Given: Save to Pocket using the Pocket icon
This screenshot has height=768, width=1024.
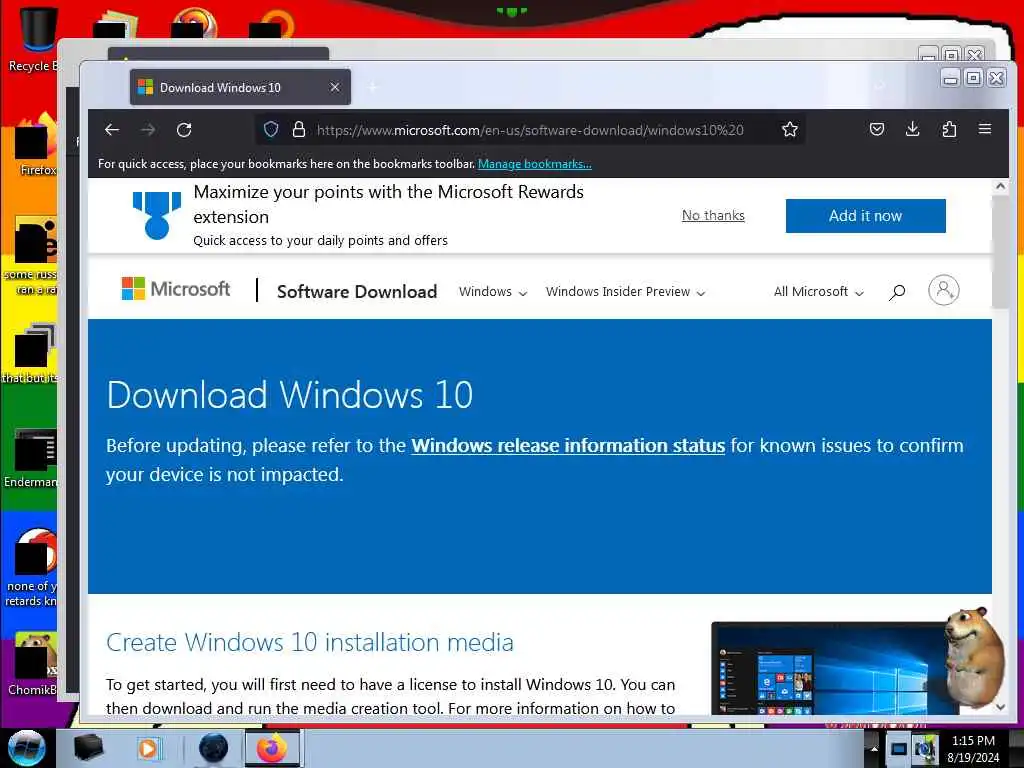Looking at the screenshot, I should click(x=877, y=129).
